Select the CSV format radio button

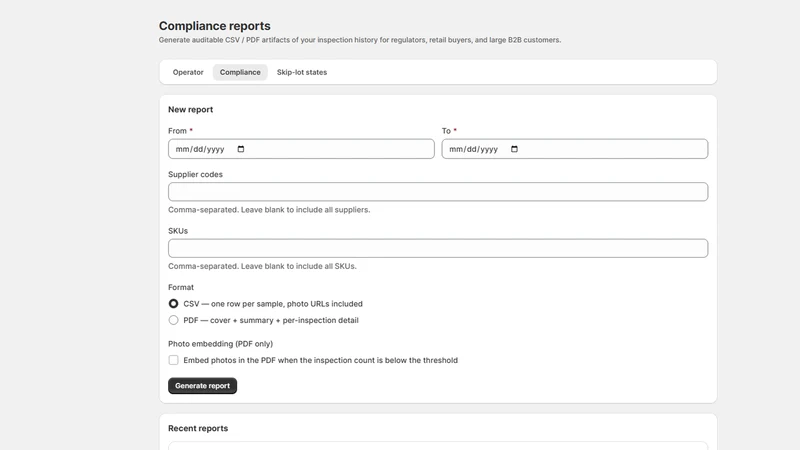tap(173, 304)
